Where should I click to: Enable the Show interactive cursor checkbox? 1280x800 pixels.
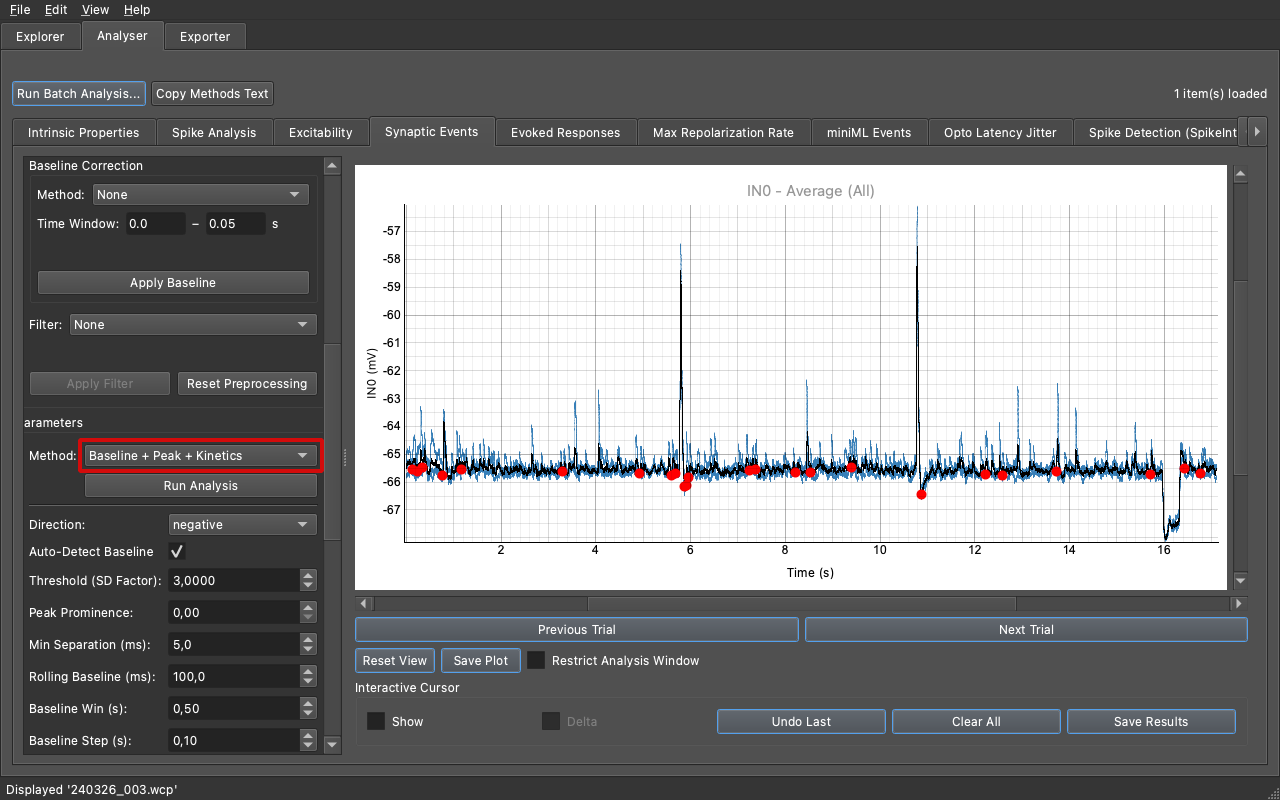[x=376, y=722]
